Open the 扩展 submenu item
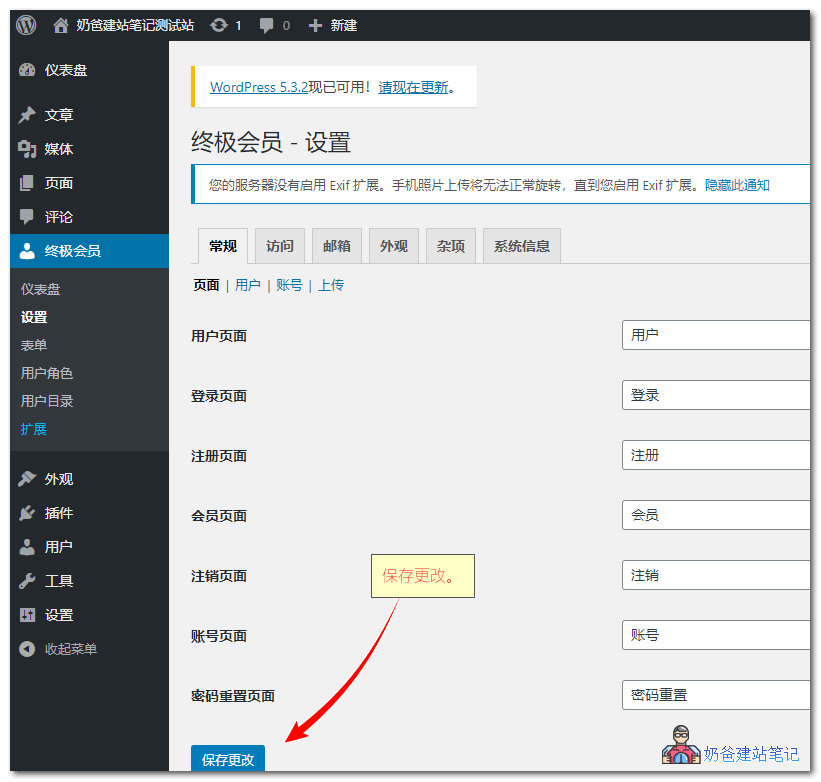The width and height of the screenshot is (821, 782). coord(34,429)
